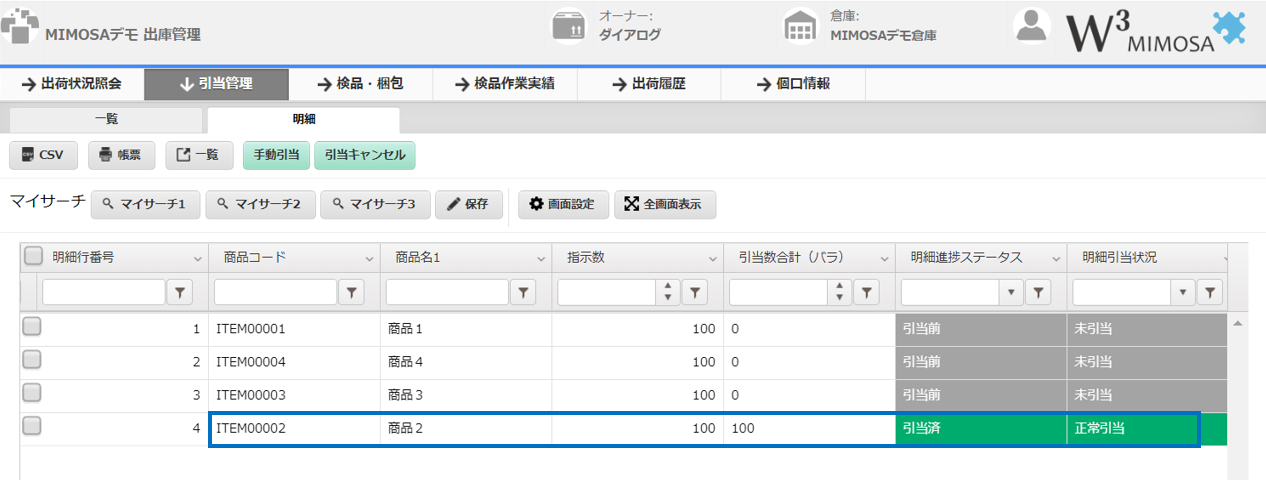This screenshot has width=1266, height=480.
Task: Click filter funnel icon for 商品コード column
Action: tap(352, 292)
